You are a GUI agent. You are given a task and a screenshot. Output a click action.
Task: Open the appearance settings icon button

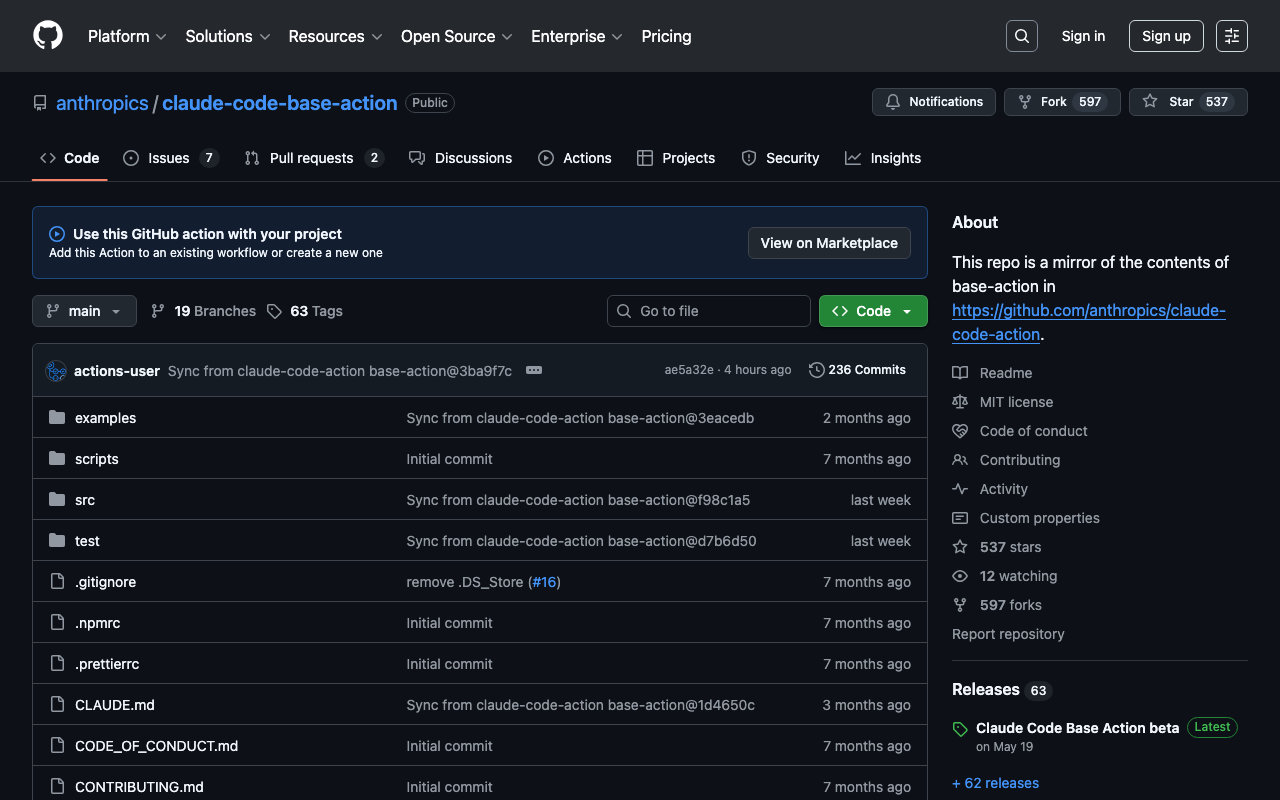pos(1231,36)
